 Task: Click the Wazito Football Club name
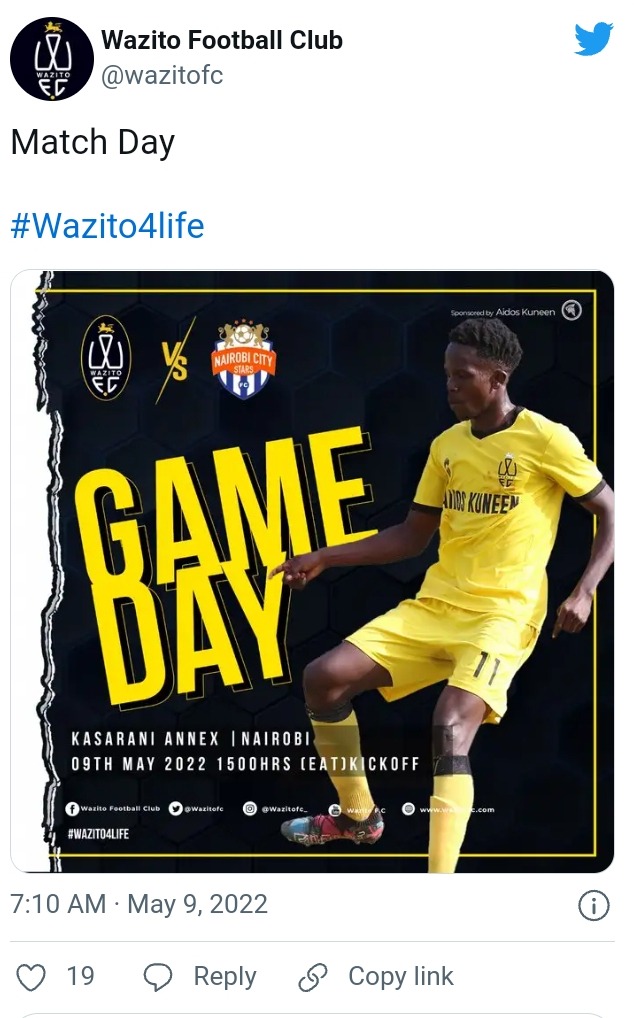[x=222, y=40]
